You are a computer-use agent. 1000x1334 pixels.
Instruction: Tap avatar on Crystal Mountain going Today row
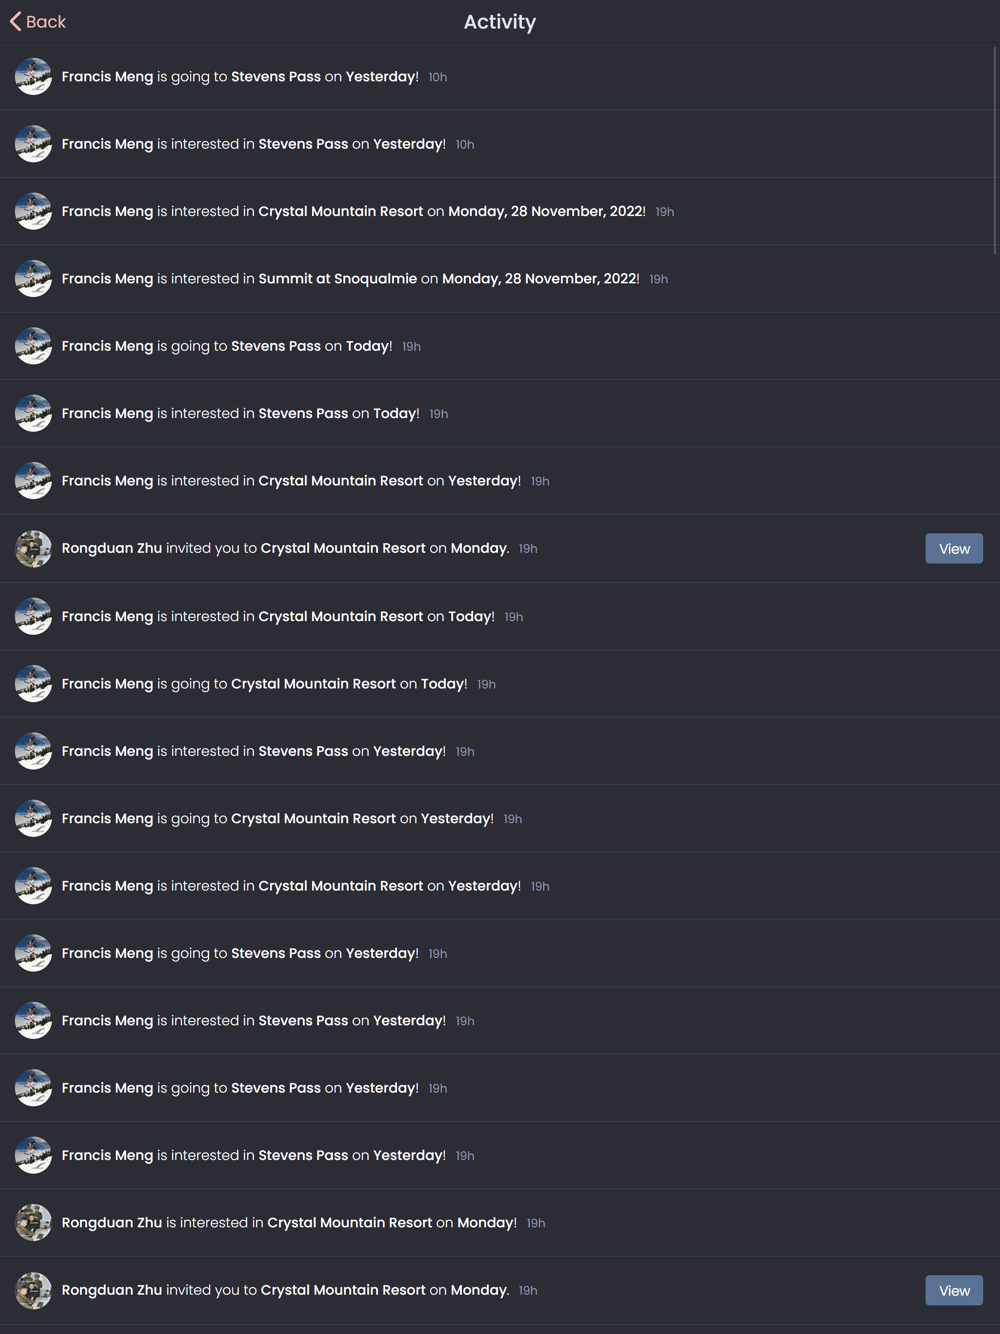tap(33, 684)
